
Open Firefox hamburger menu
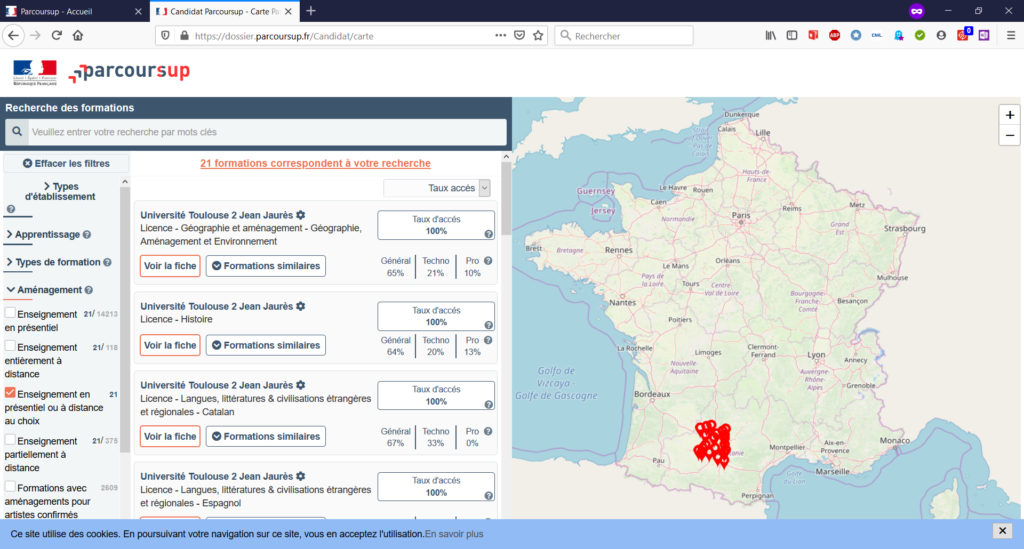(1011, 35)
